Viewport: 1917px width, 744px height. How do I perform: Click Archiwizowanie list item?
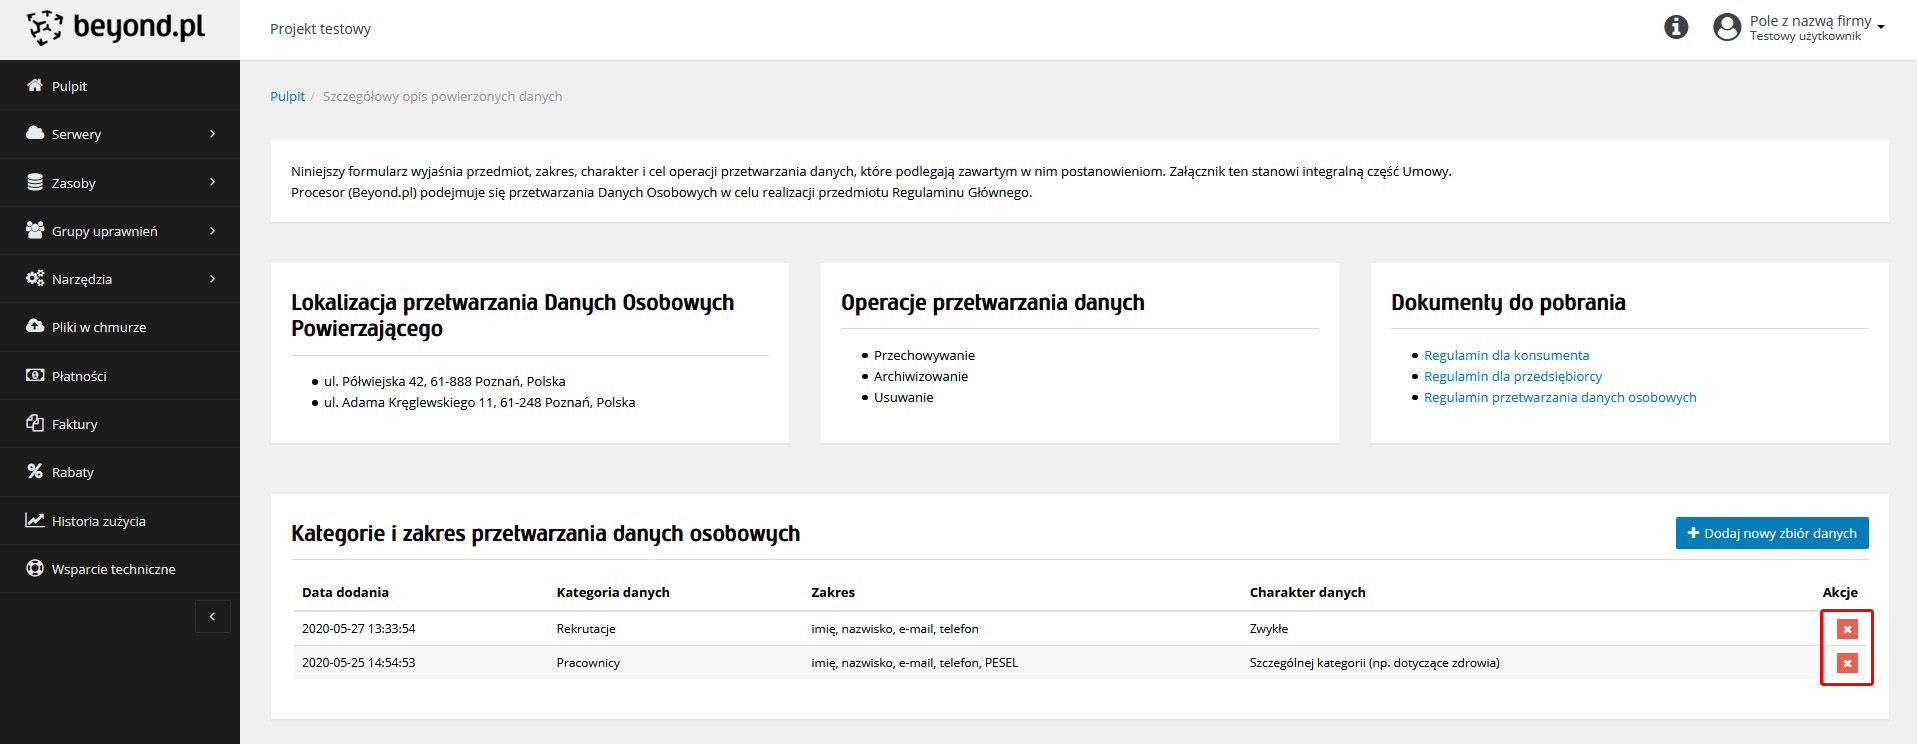pos(921,376)
